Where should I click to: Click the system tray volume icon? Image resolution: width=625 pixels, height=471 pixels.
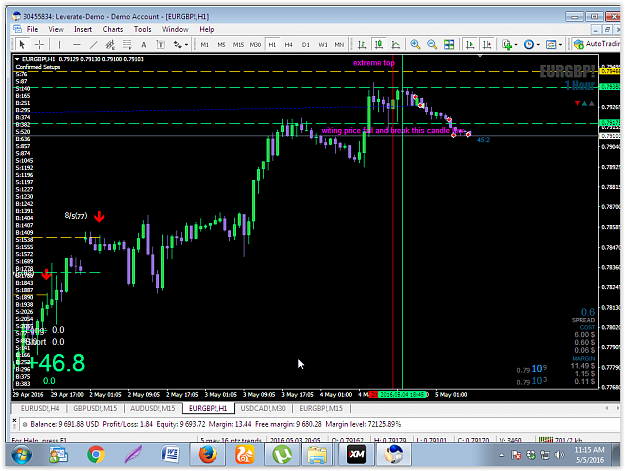point(560,455)
